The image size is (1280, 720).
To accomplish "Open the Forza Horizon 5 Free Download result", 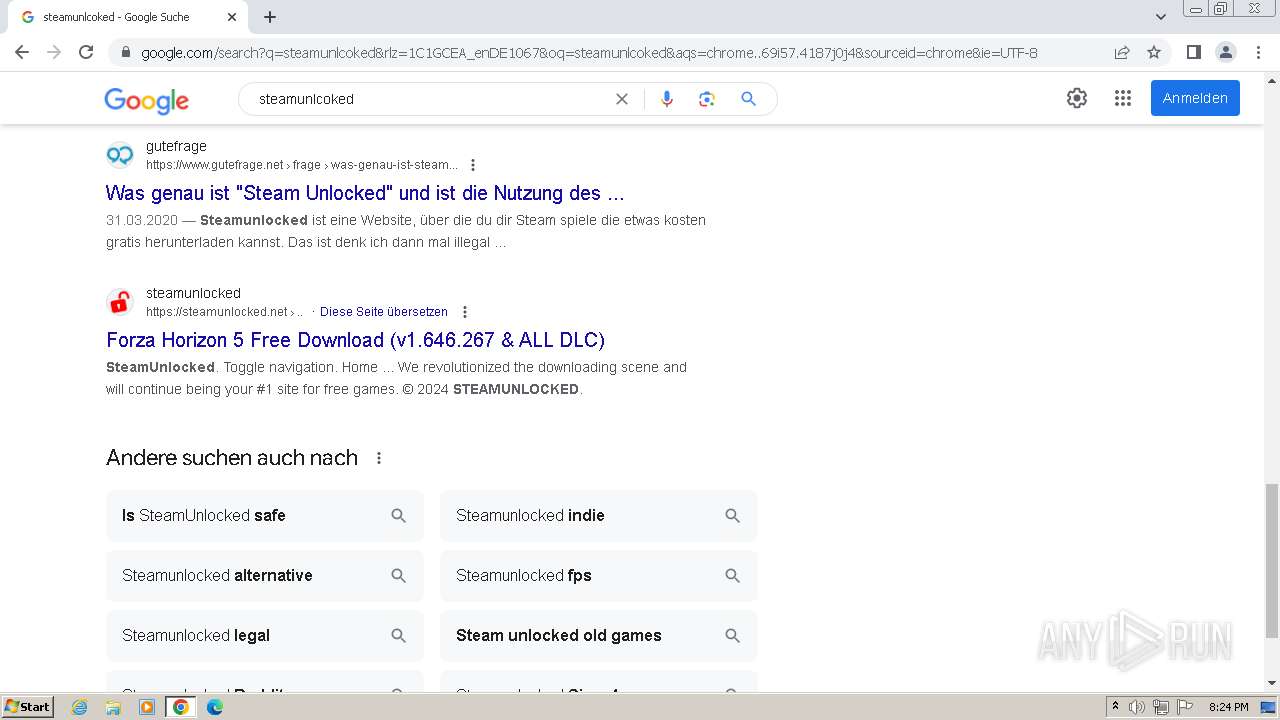I will tap(355, 340).
